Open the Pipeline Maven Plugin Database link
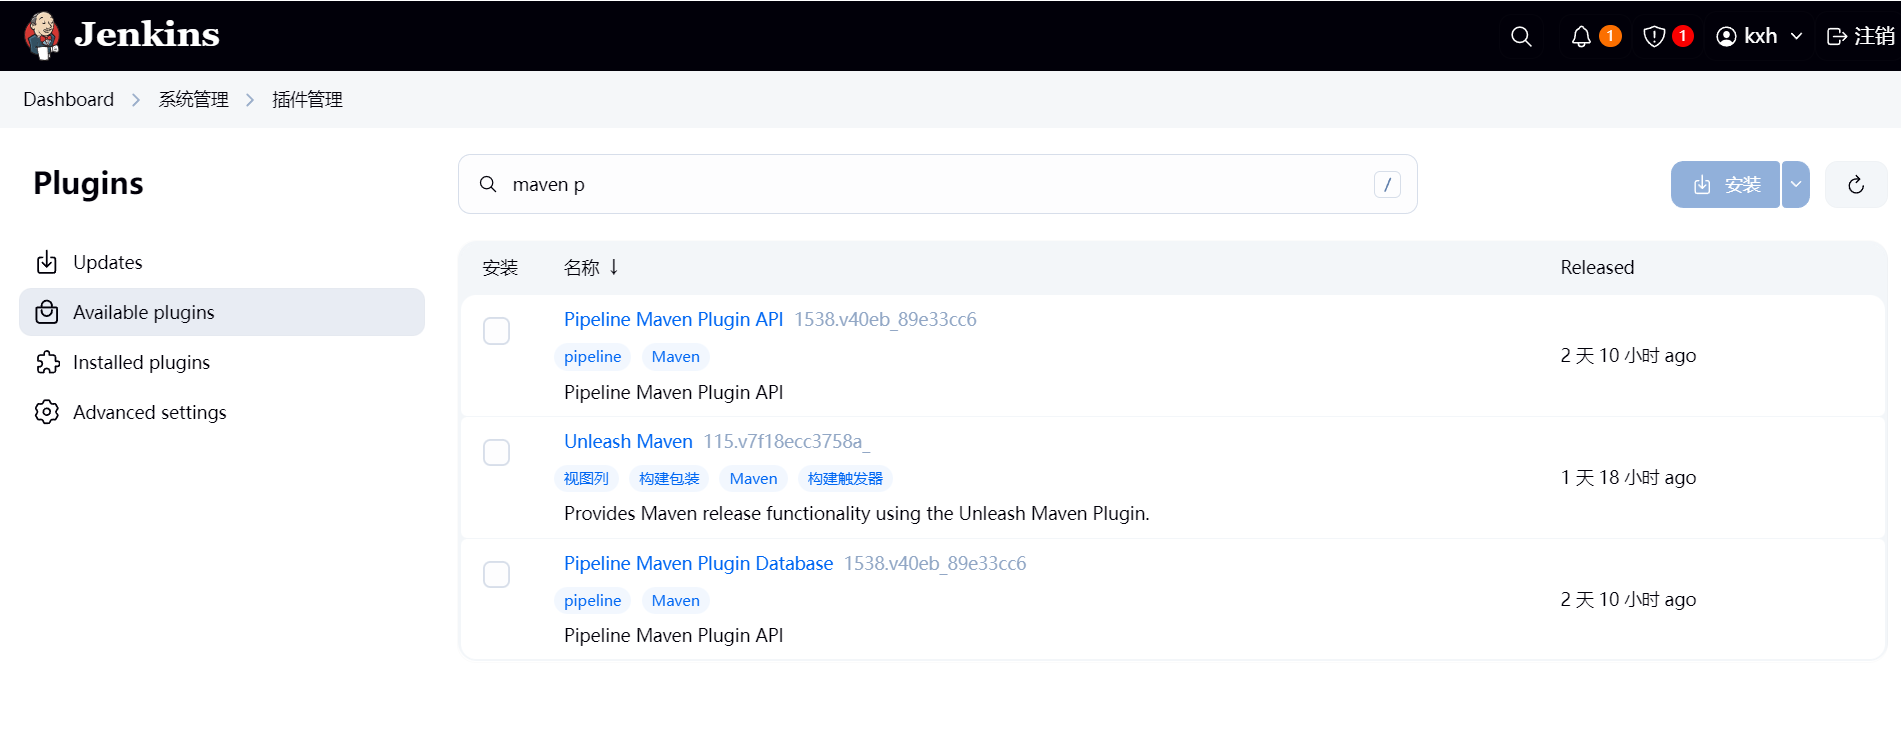This screenshot has width=1901, height=736. tap(698, 563)
